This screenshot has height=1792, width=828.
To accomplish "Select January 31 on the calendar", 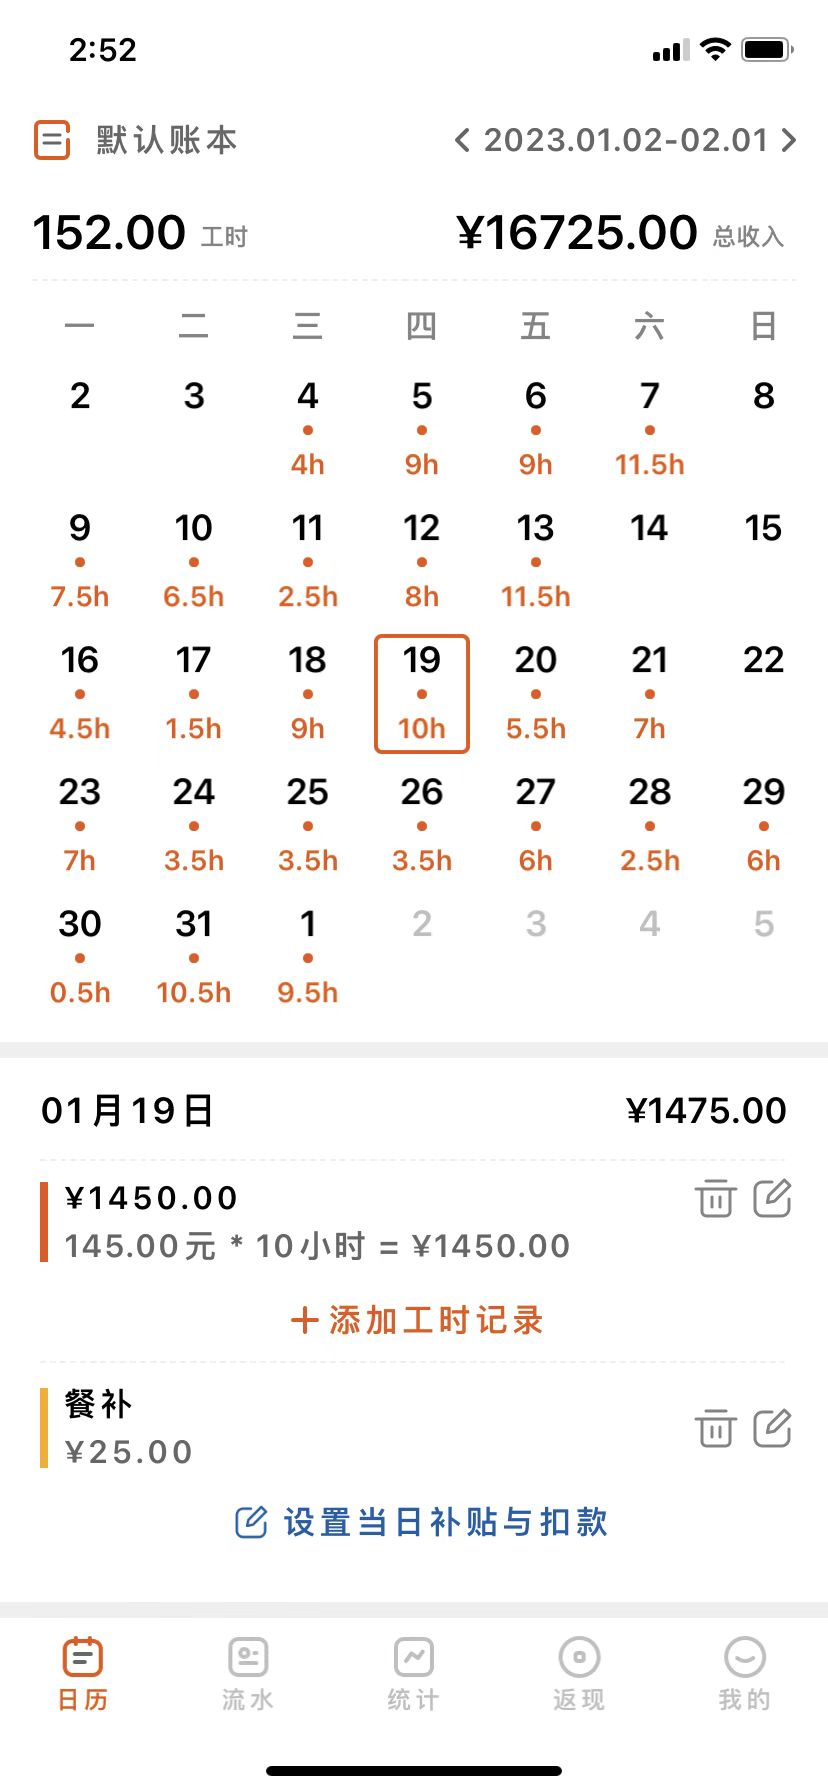I will click(194, 956).
